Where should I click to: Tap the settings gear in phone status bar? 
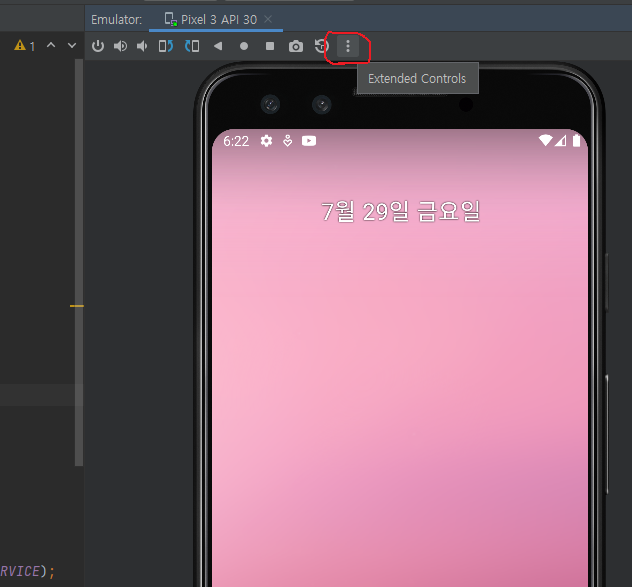(x=266, y=141)
